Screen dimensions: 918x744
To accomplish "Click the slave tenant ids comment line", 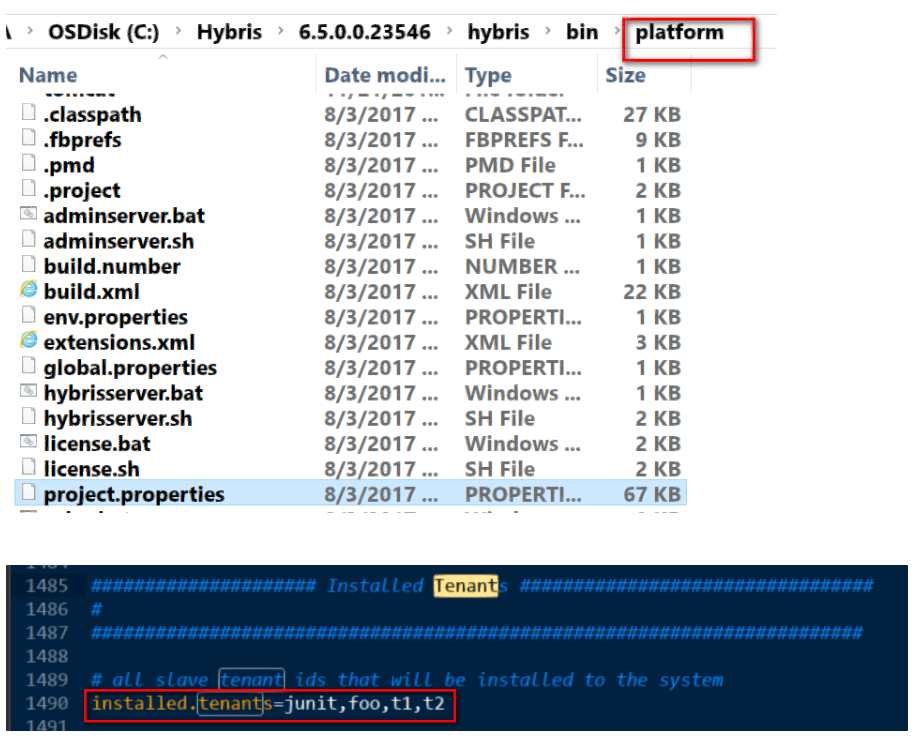I will pyautogui.click(x=407, y=680).
